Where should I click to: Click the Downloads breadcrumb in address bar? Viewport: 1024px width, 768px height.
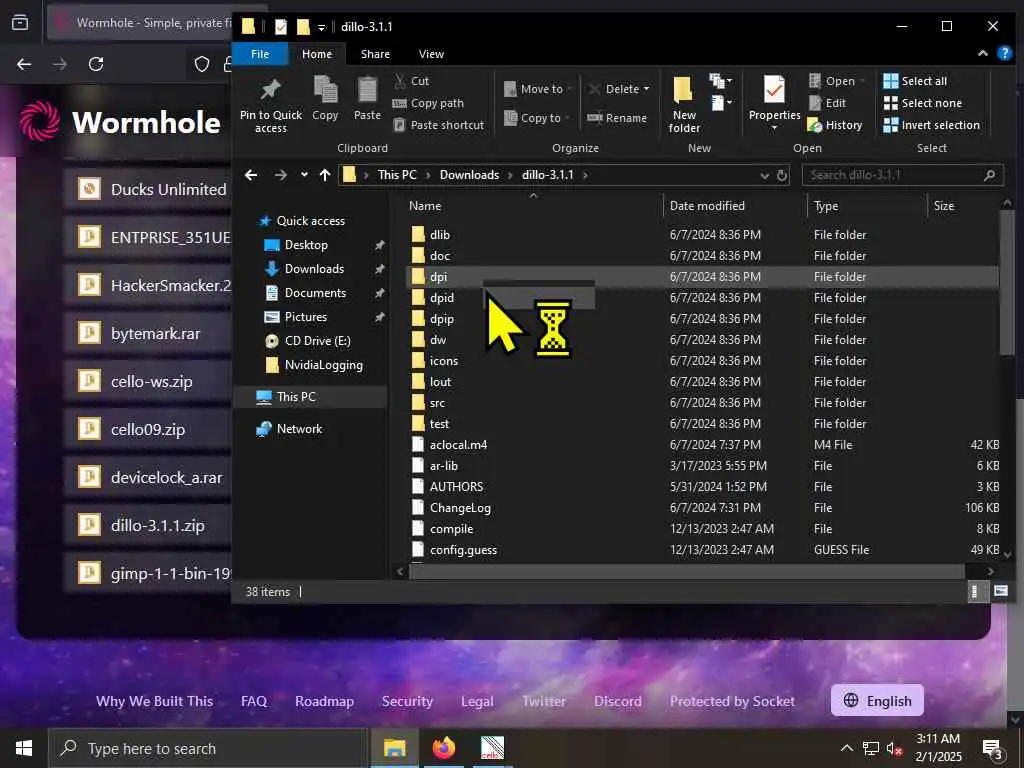tap(469, 175)
